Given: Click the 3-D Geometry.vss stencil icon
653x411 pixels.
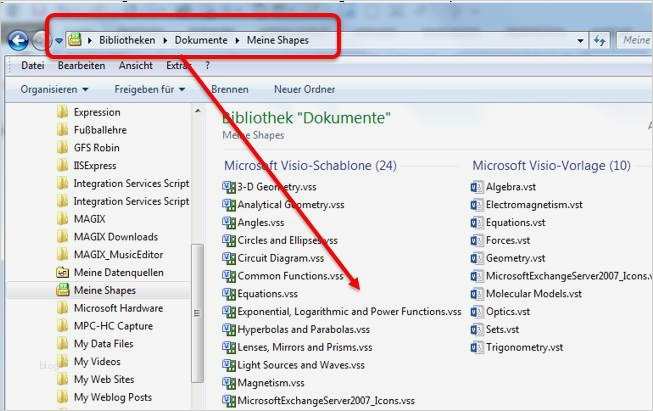Looking at the screenshot, I should tap(229, 187).
